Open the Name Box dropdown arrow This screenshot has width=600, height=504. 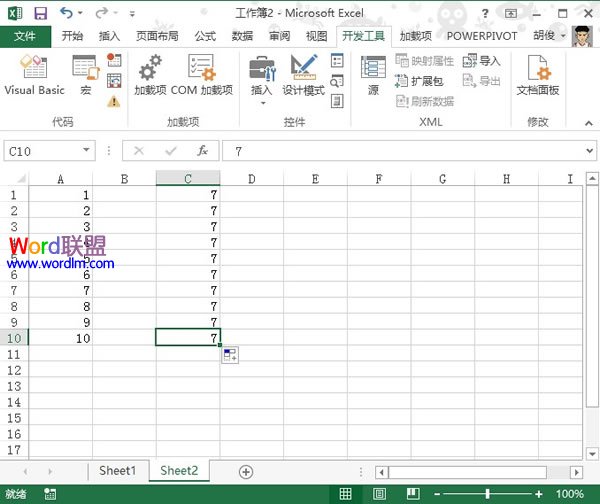tap(87, 150)
